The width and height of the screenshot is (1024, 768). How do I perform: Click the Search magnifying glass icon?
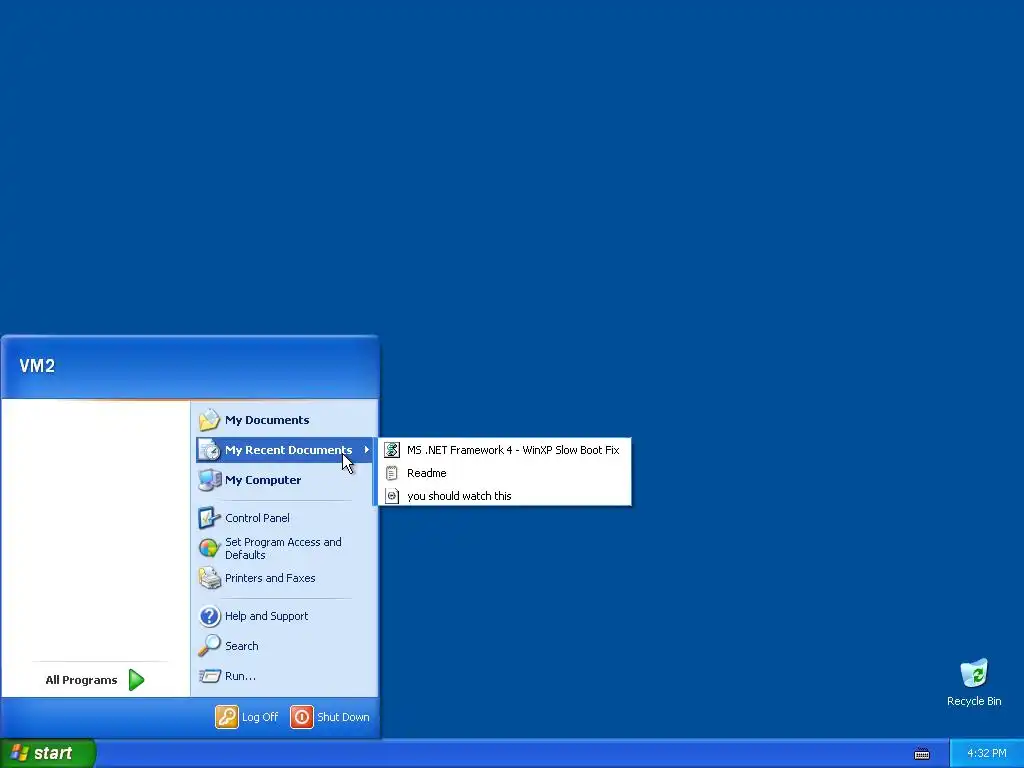coord(209,646)
